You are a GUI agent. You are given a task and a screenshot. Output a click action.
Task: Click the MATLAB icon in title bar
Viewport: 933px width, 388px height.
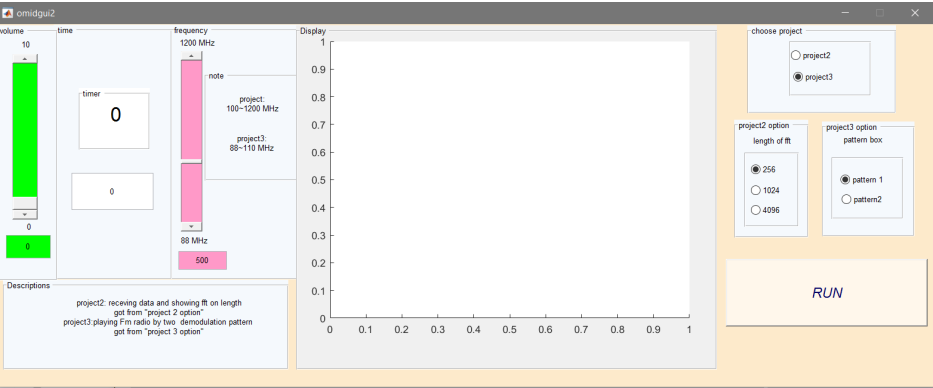coord(8,12)
